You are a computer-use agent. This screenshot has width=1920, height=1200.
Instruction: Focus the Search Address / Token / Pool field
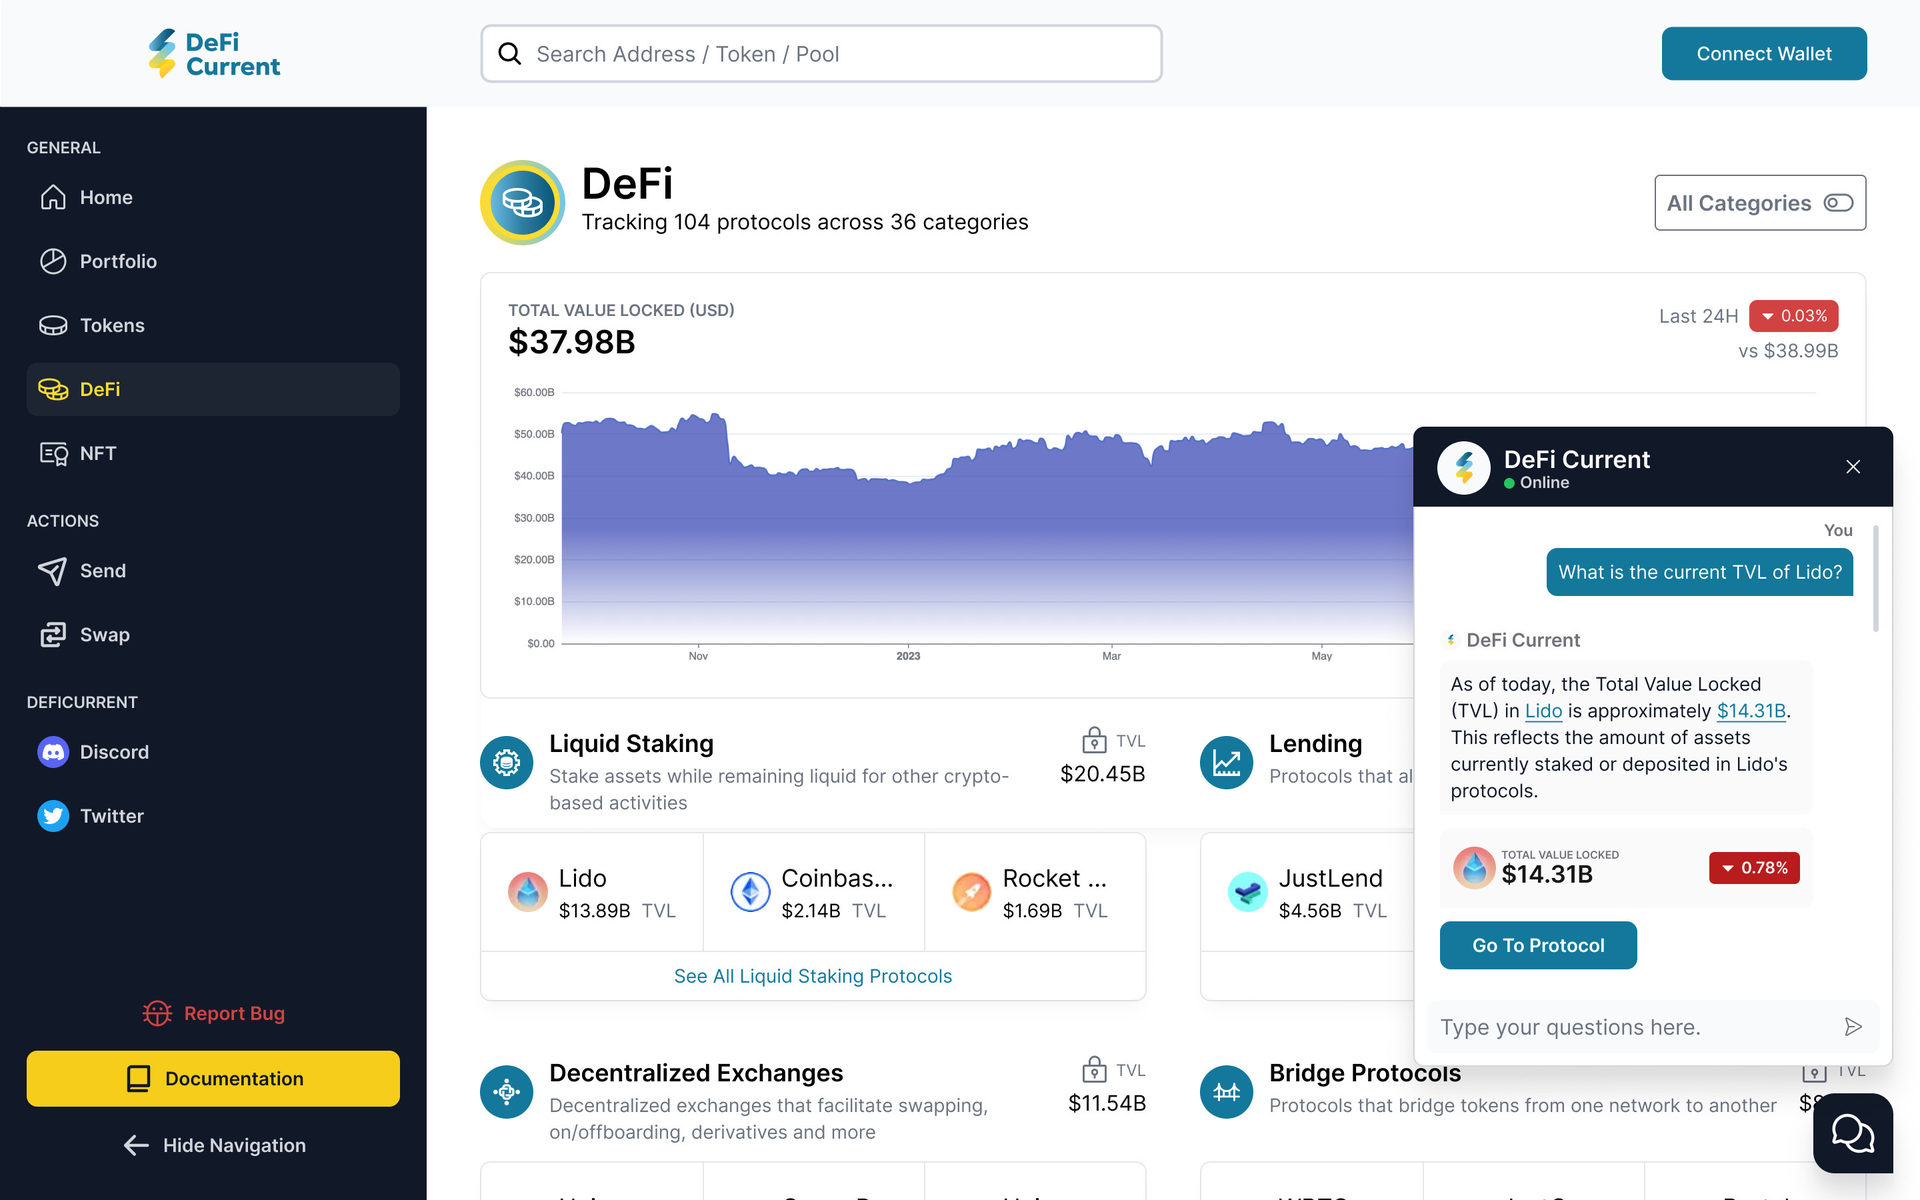(x=821, y=54)
